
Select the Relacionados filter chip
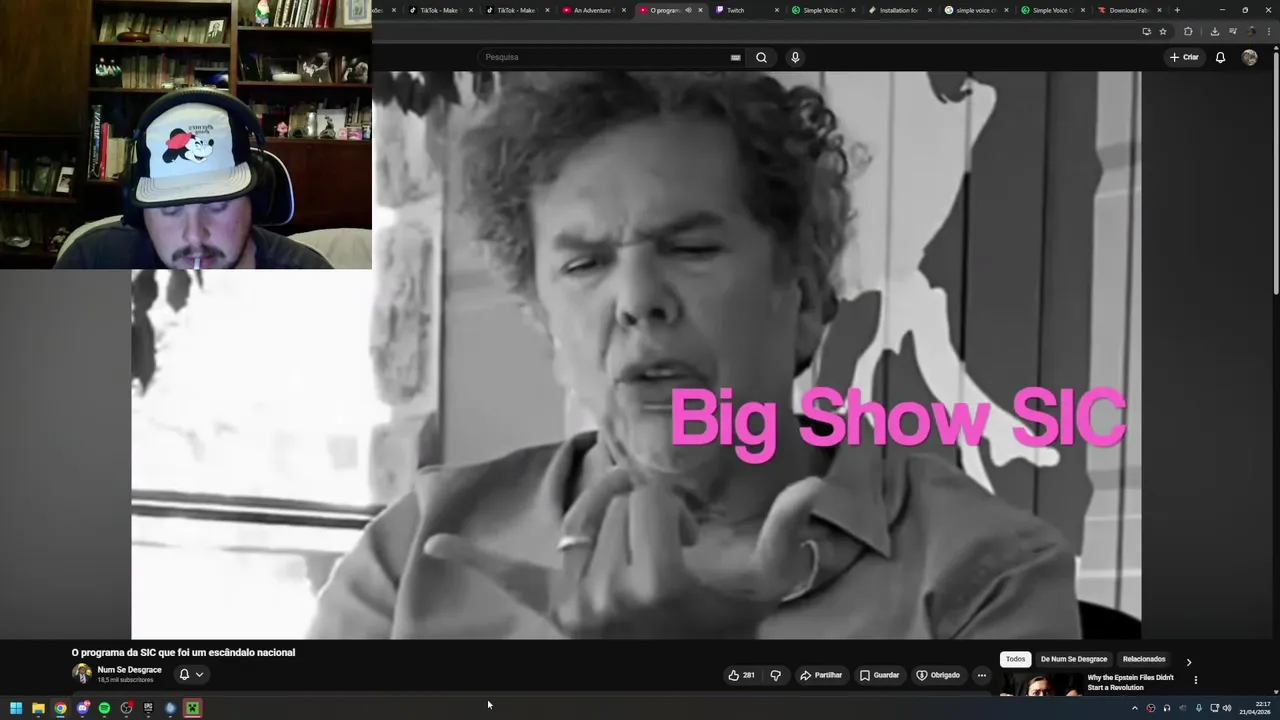point(1144,659)
